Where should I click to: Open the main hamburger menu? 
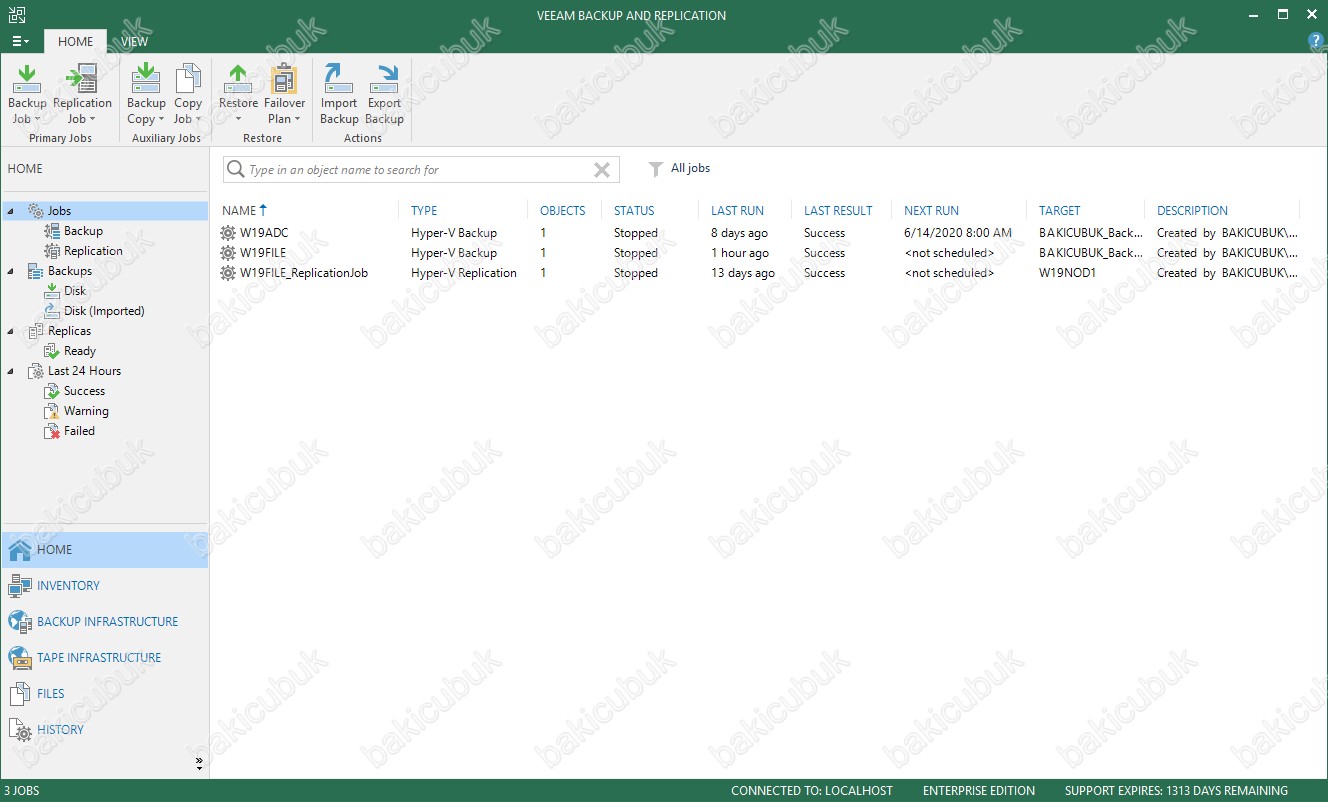[20, 41]
